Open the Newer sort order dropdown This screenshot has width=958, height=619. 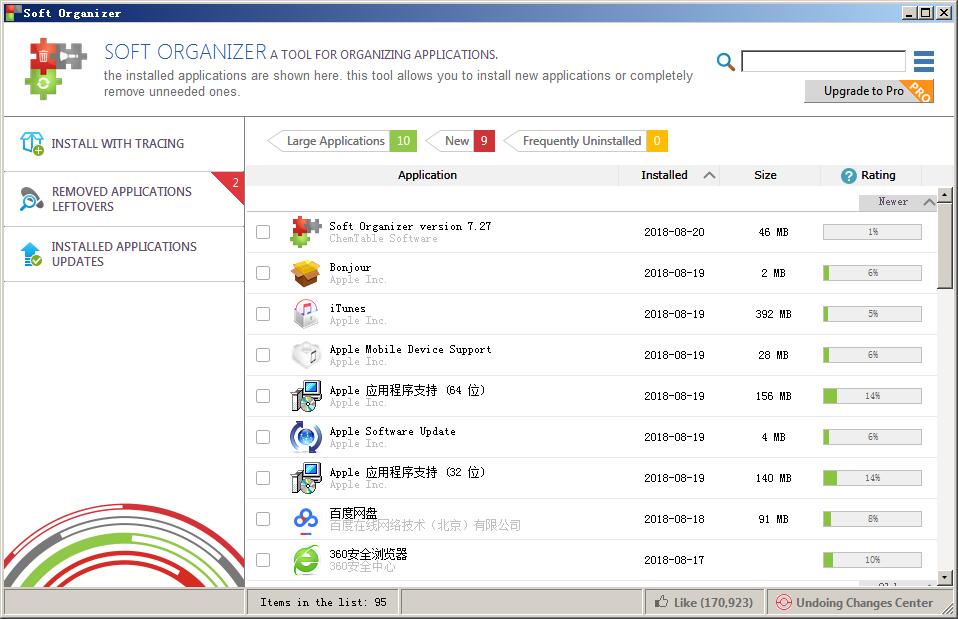[897, 202]
